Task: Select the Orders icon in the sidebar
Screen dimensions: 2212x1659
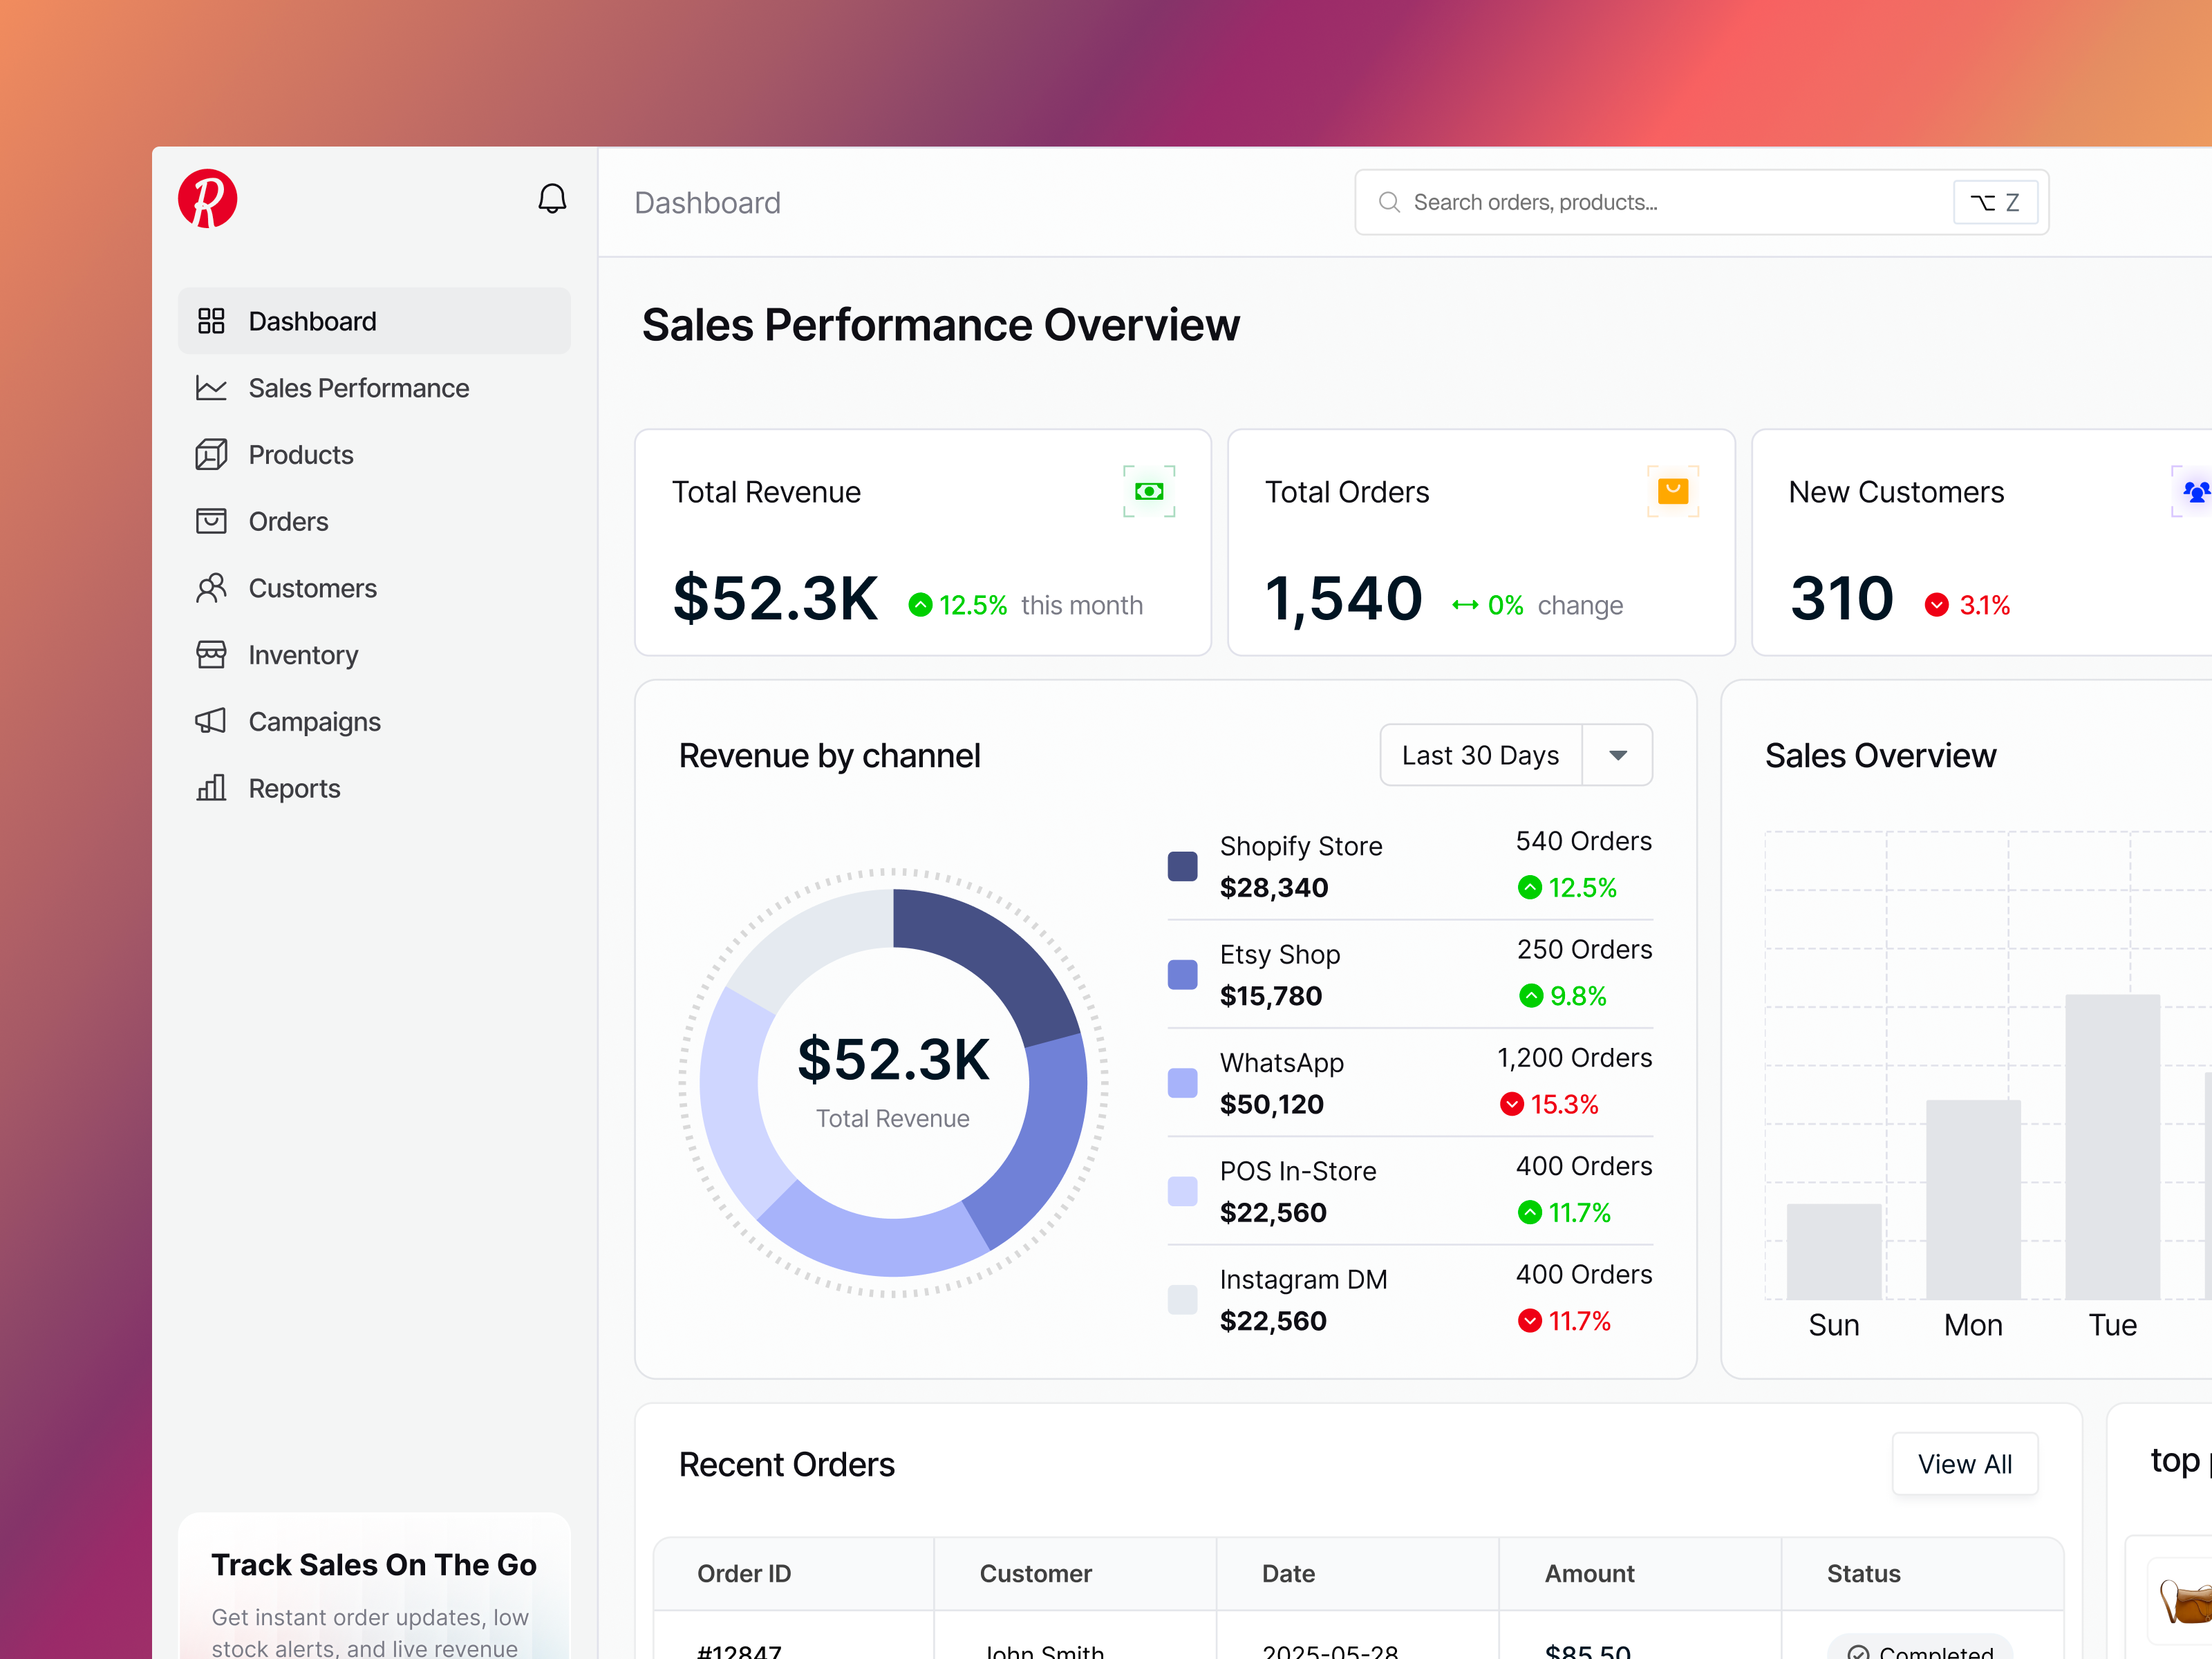Action: click(x=211, y=521)
